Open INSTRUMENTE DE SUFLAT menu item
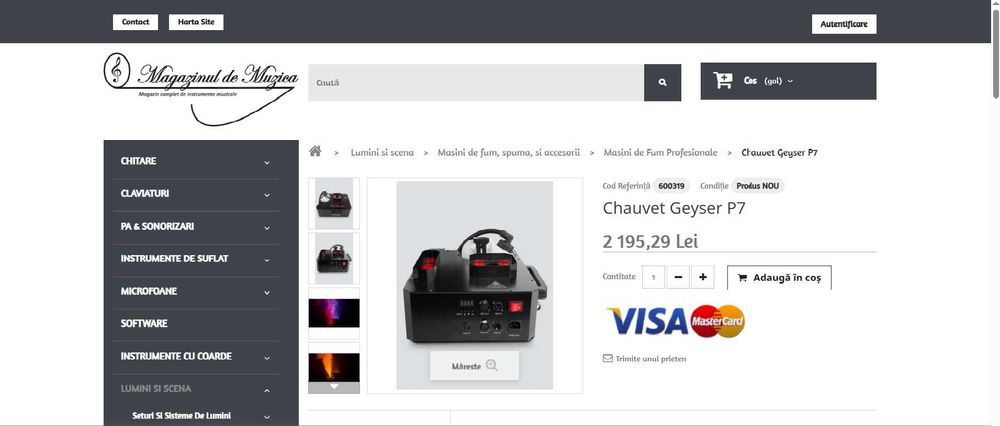The width and height of the screenshot is (1000, 426). point(174,258)
